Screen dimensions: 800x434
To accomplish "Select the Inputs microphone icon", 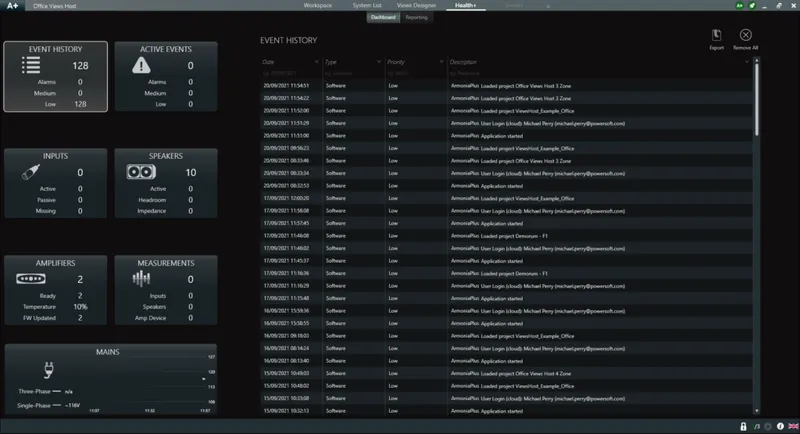I will [x=31, y=172].
